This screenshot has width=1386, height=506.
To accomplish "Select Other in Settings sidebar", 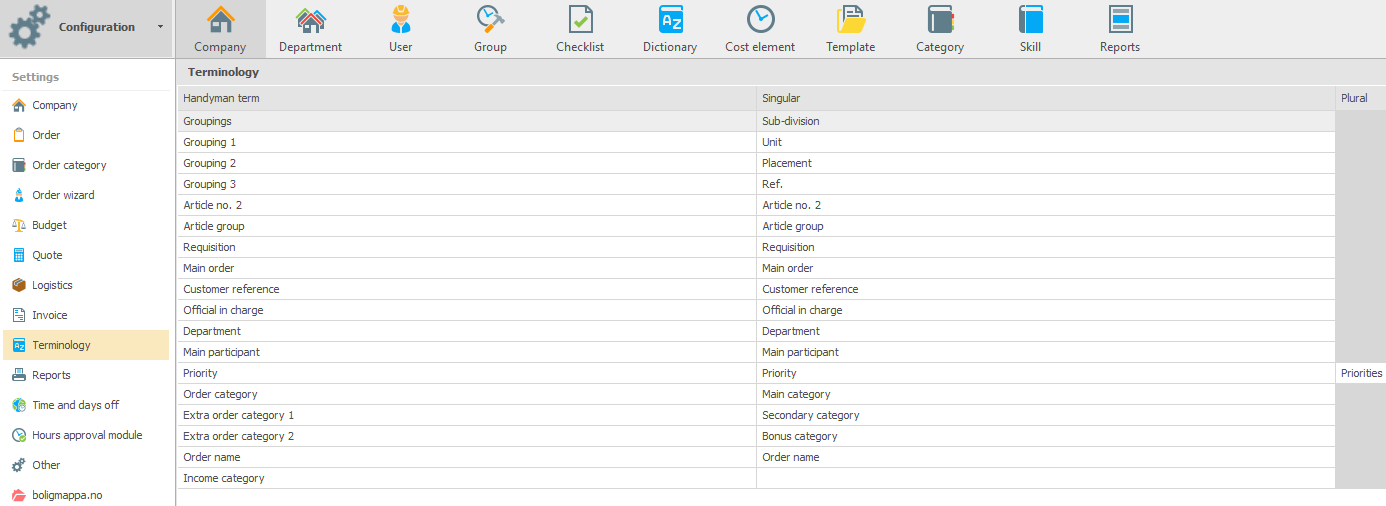I will click(x=86, y=465).
